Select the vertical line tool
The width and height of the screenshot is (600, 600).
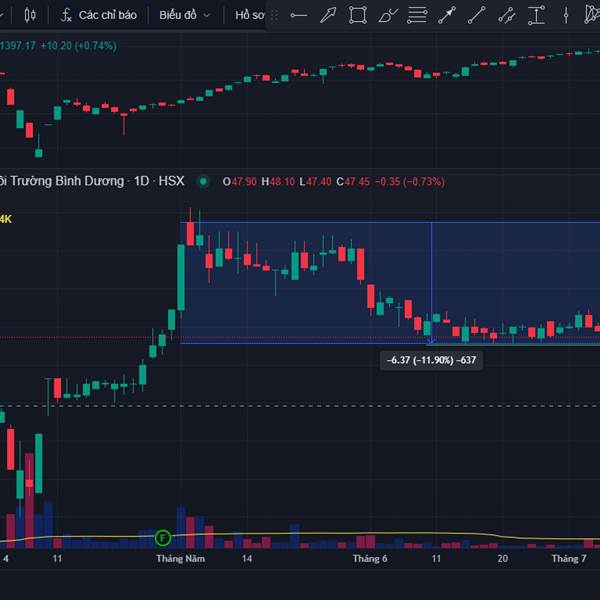coord(566,15)
